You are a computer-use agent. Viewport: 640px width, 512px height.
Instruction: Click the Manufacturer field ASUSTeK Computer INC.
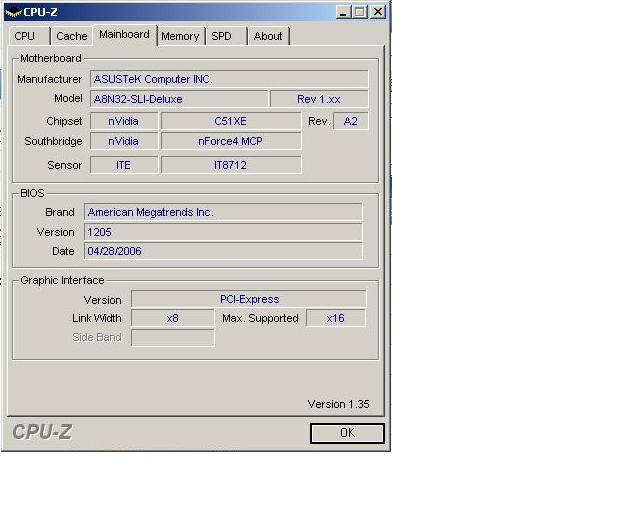click(229, 79)
